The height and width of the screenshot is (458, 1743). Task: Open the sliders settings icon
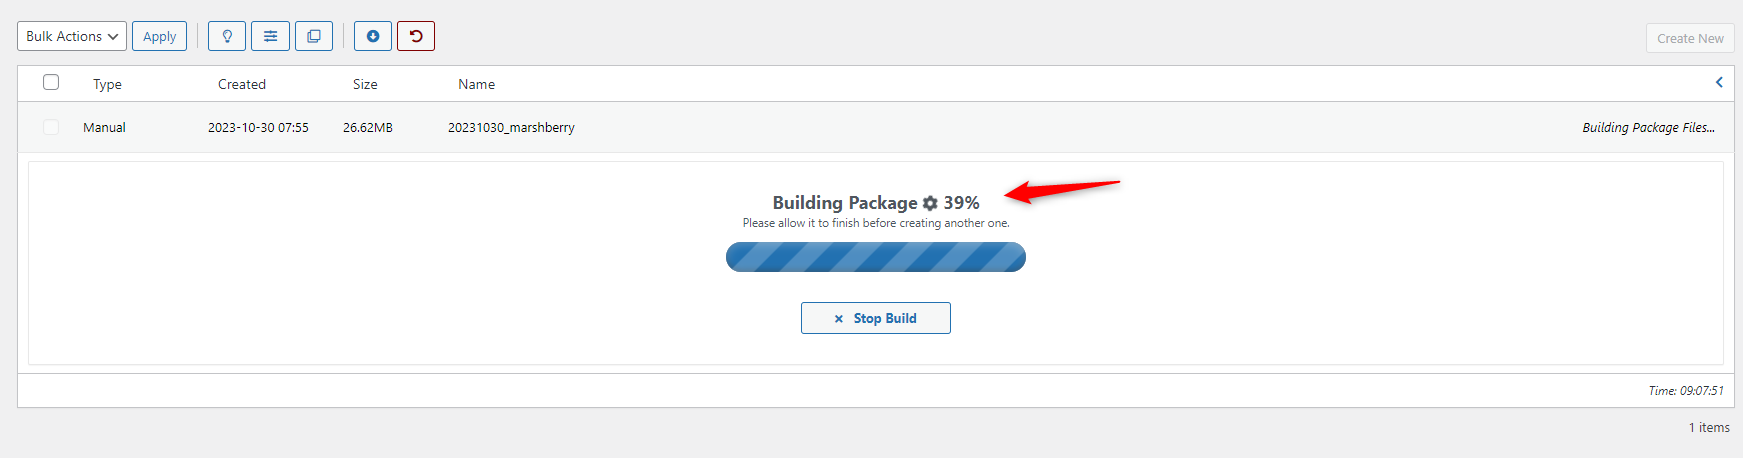[x=270, y=36]
